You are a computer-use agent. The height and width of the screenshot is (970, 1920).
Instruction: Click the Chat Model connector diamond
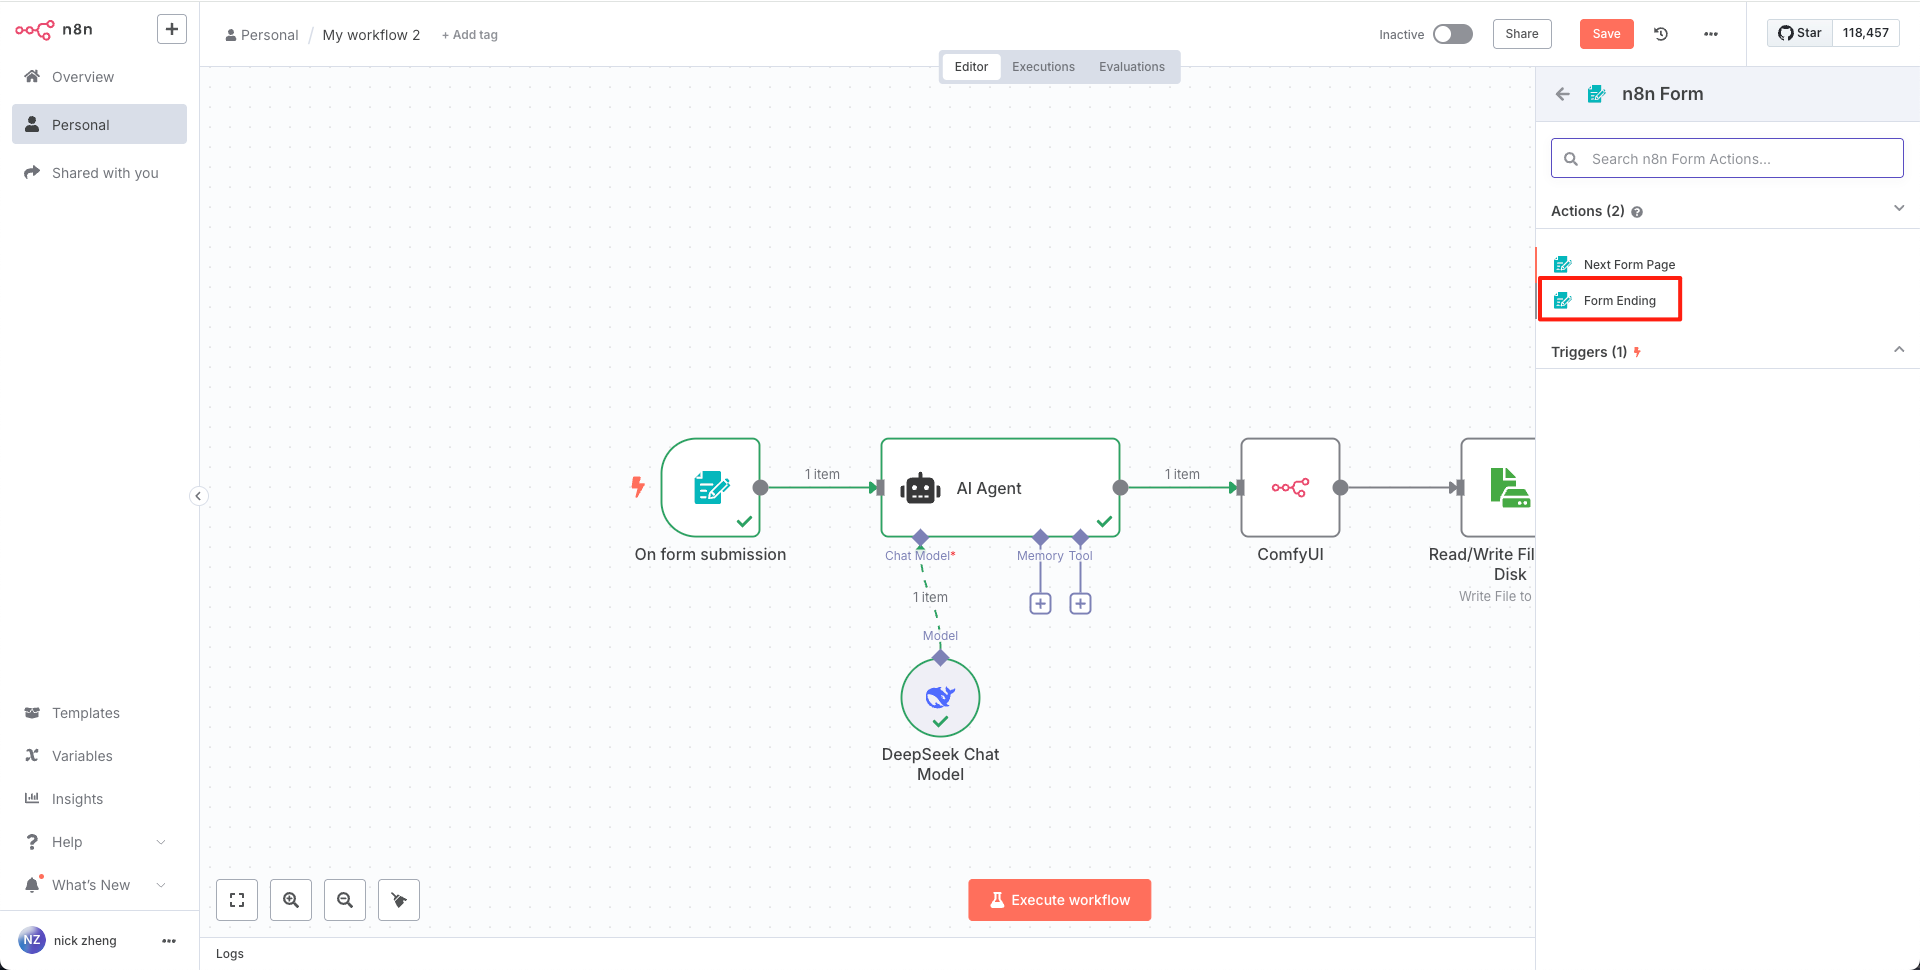click(921, 538)
